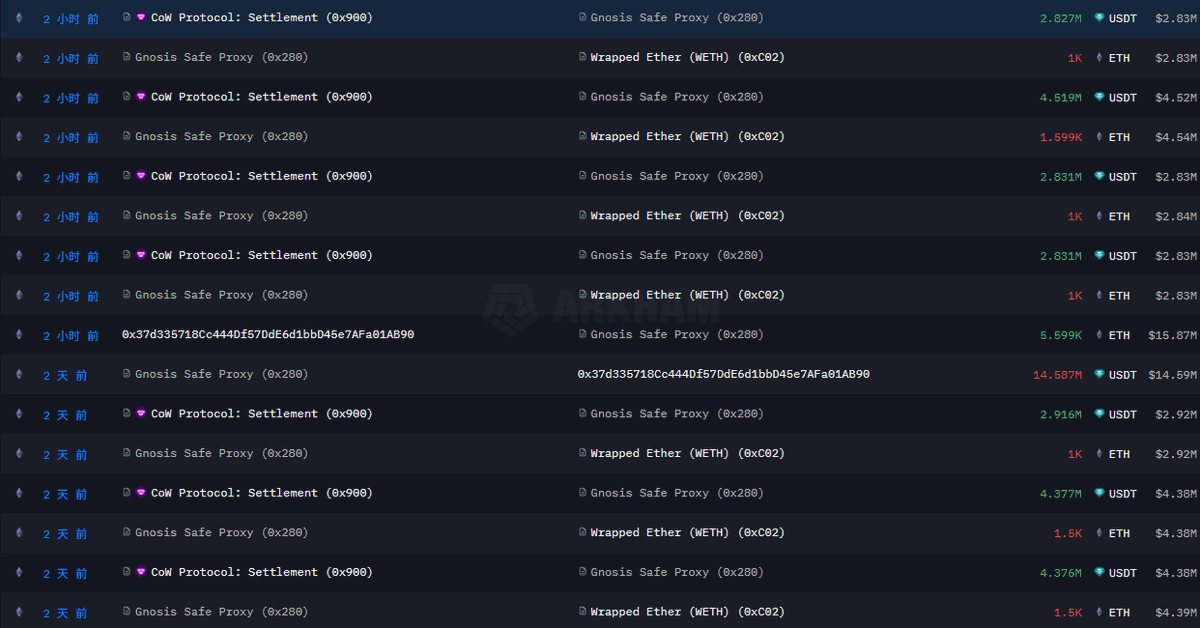Open the '2 小时 前' timestamp in 2.827M USDT row
The height and width of the screenshot is (628, 1200).
(x=71, y=19)
